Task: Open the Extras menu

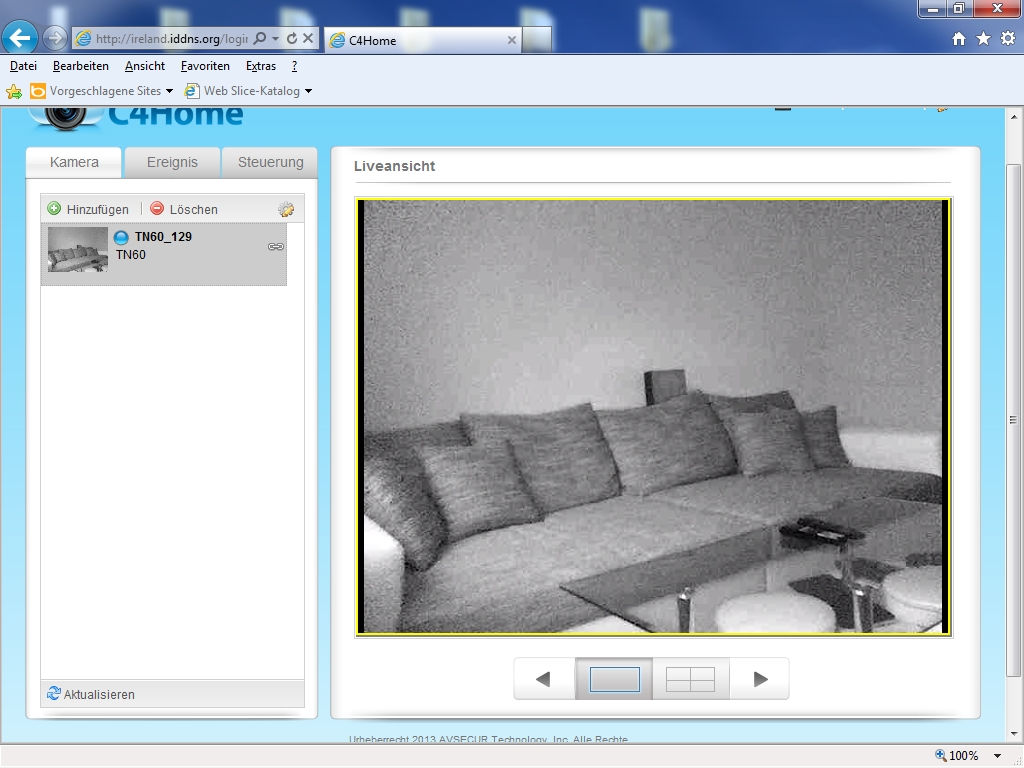Action: point(260,66)
